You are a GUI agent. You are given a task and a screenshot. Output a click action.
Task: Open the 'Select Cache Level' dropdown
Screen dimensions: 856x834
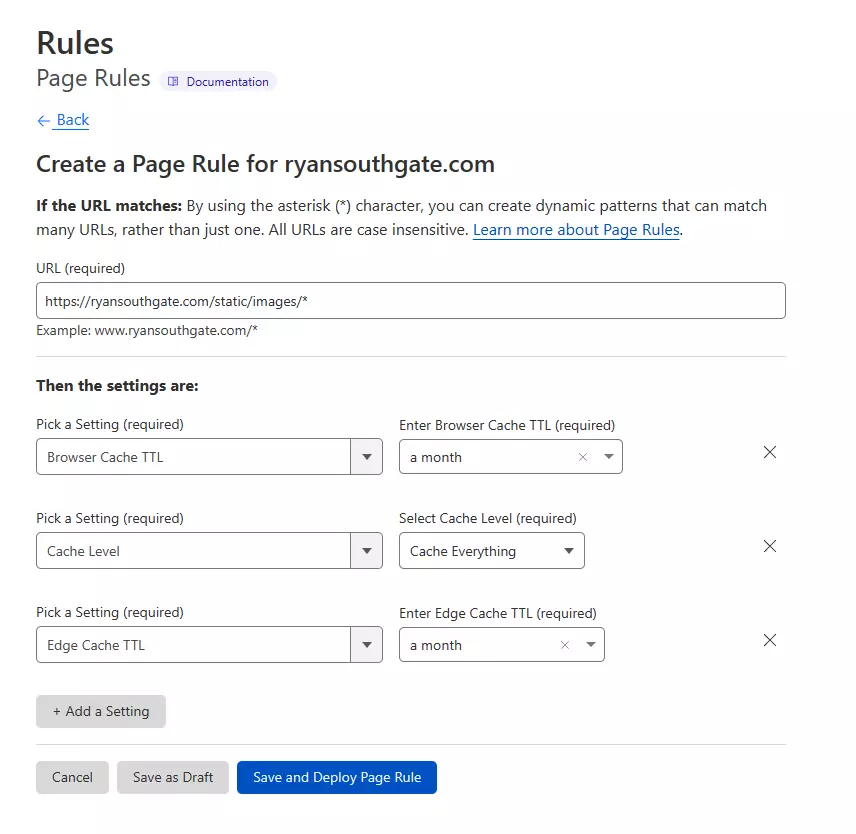tap(567, 550)
